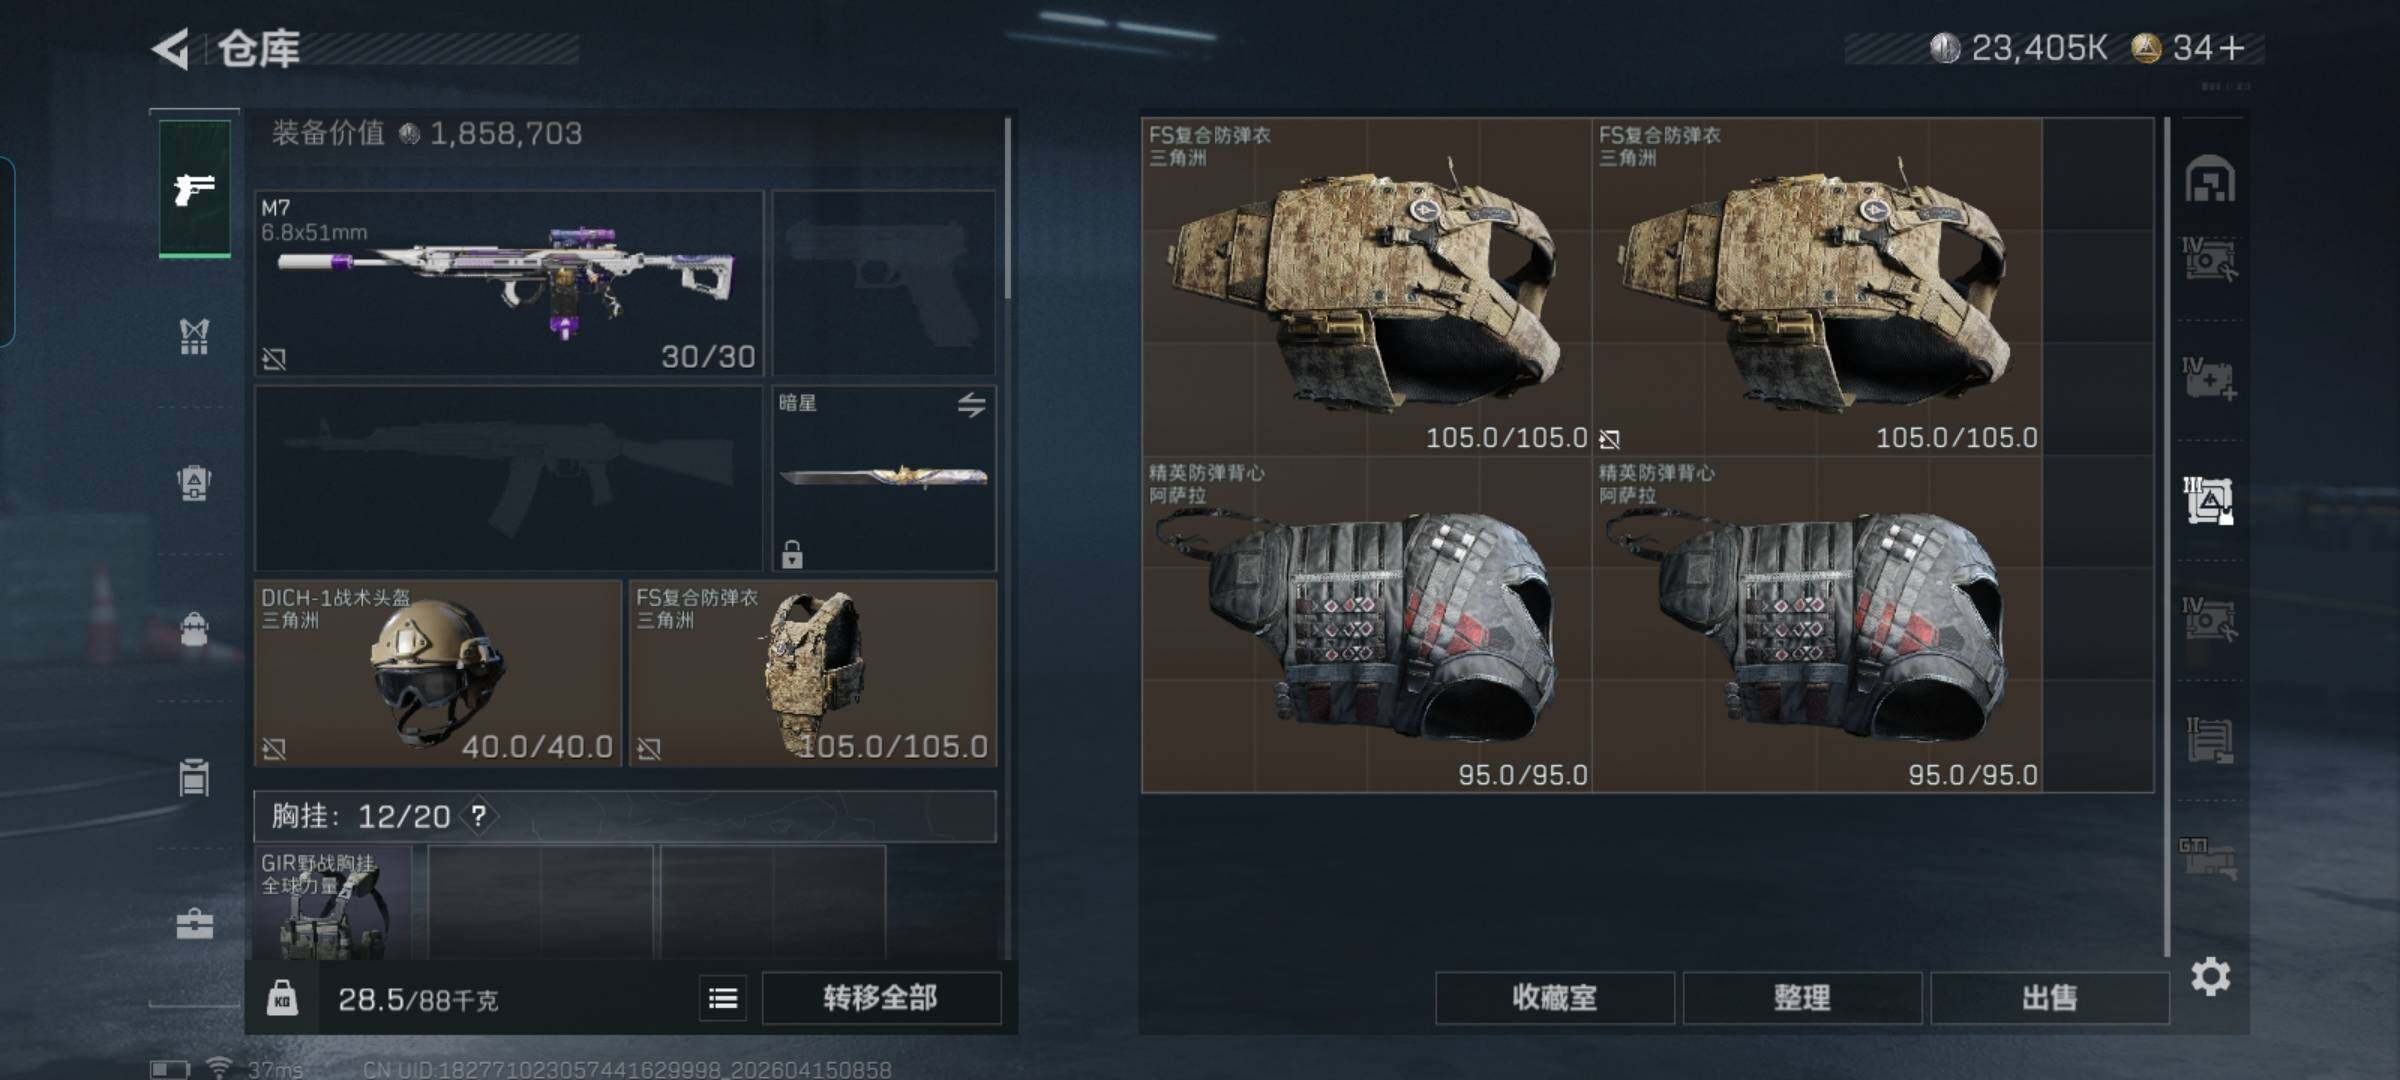
Task: Toggle the lock icon on 暗星 knife slot
Action: tap(792, 554)
